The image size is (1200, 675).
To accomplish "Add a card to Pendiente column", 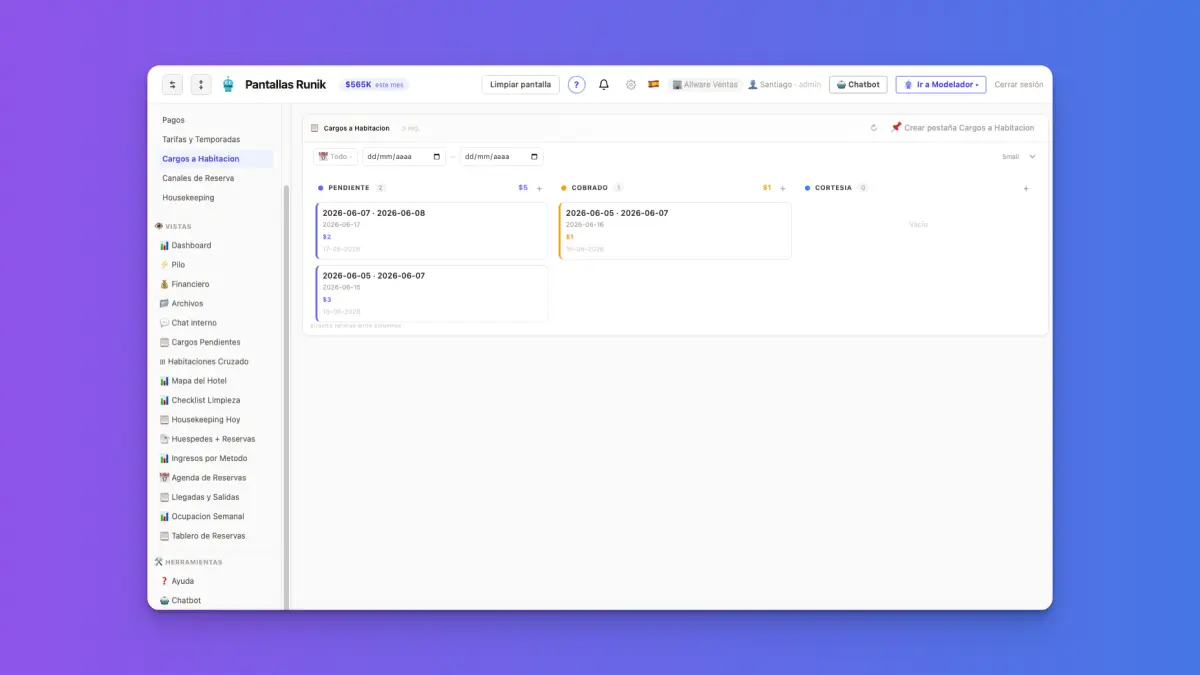I will pos(540,188).
